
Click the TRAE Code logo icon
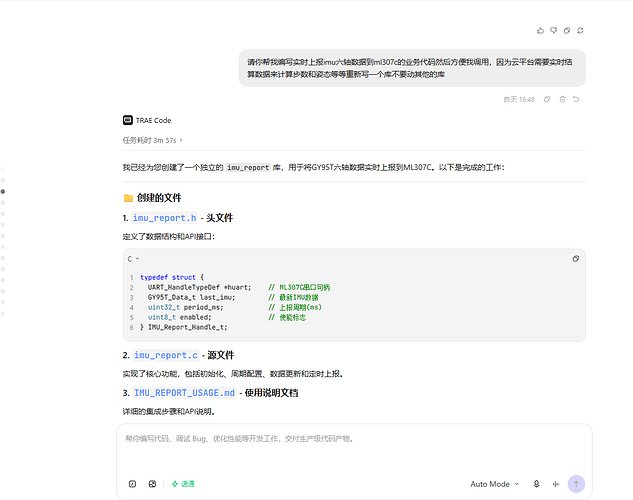[x=128, y=120]
